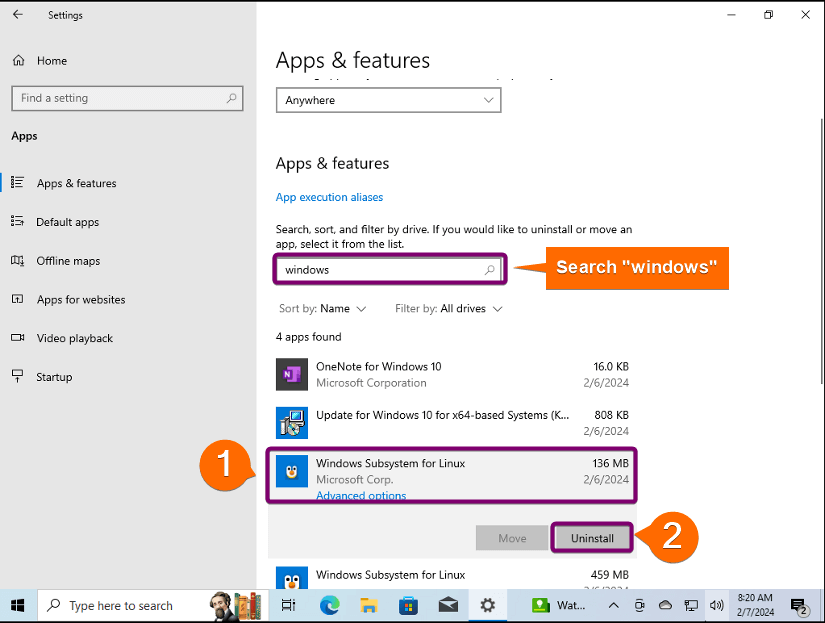Click the network tray icon
Image resolution: width=825 pixels, height=623 pixels.
pyautogui.click(x=691, y=606)
